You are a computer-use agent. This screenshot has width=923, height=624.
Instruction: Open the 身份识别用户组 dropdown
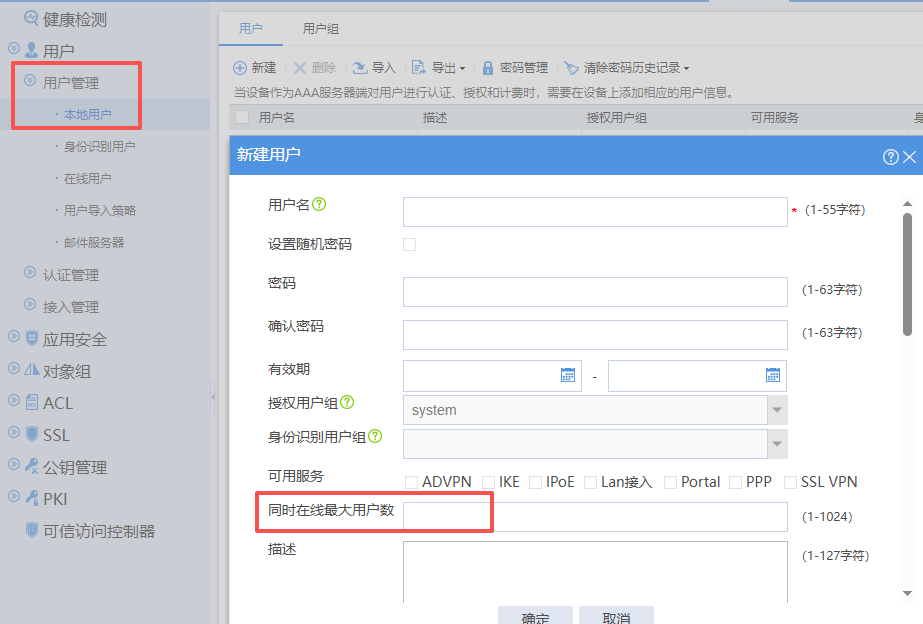(x=777, y=444)
